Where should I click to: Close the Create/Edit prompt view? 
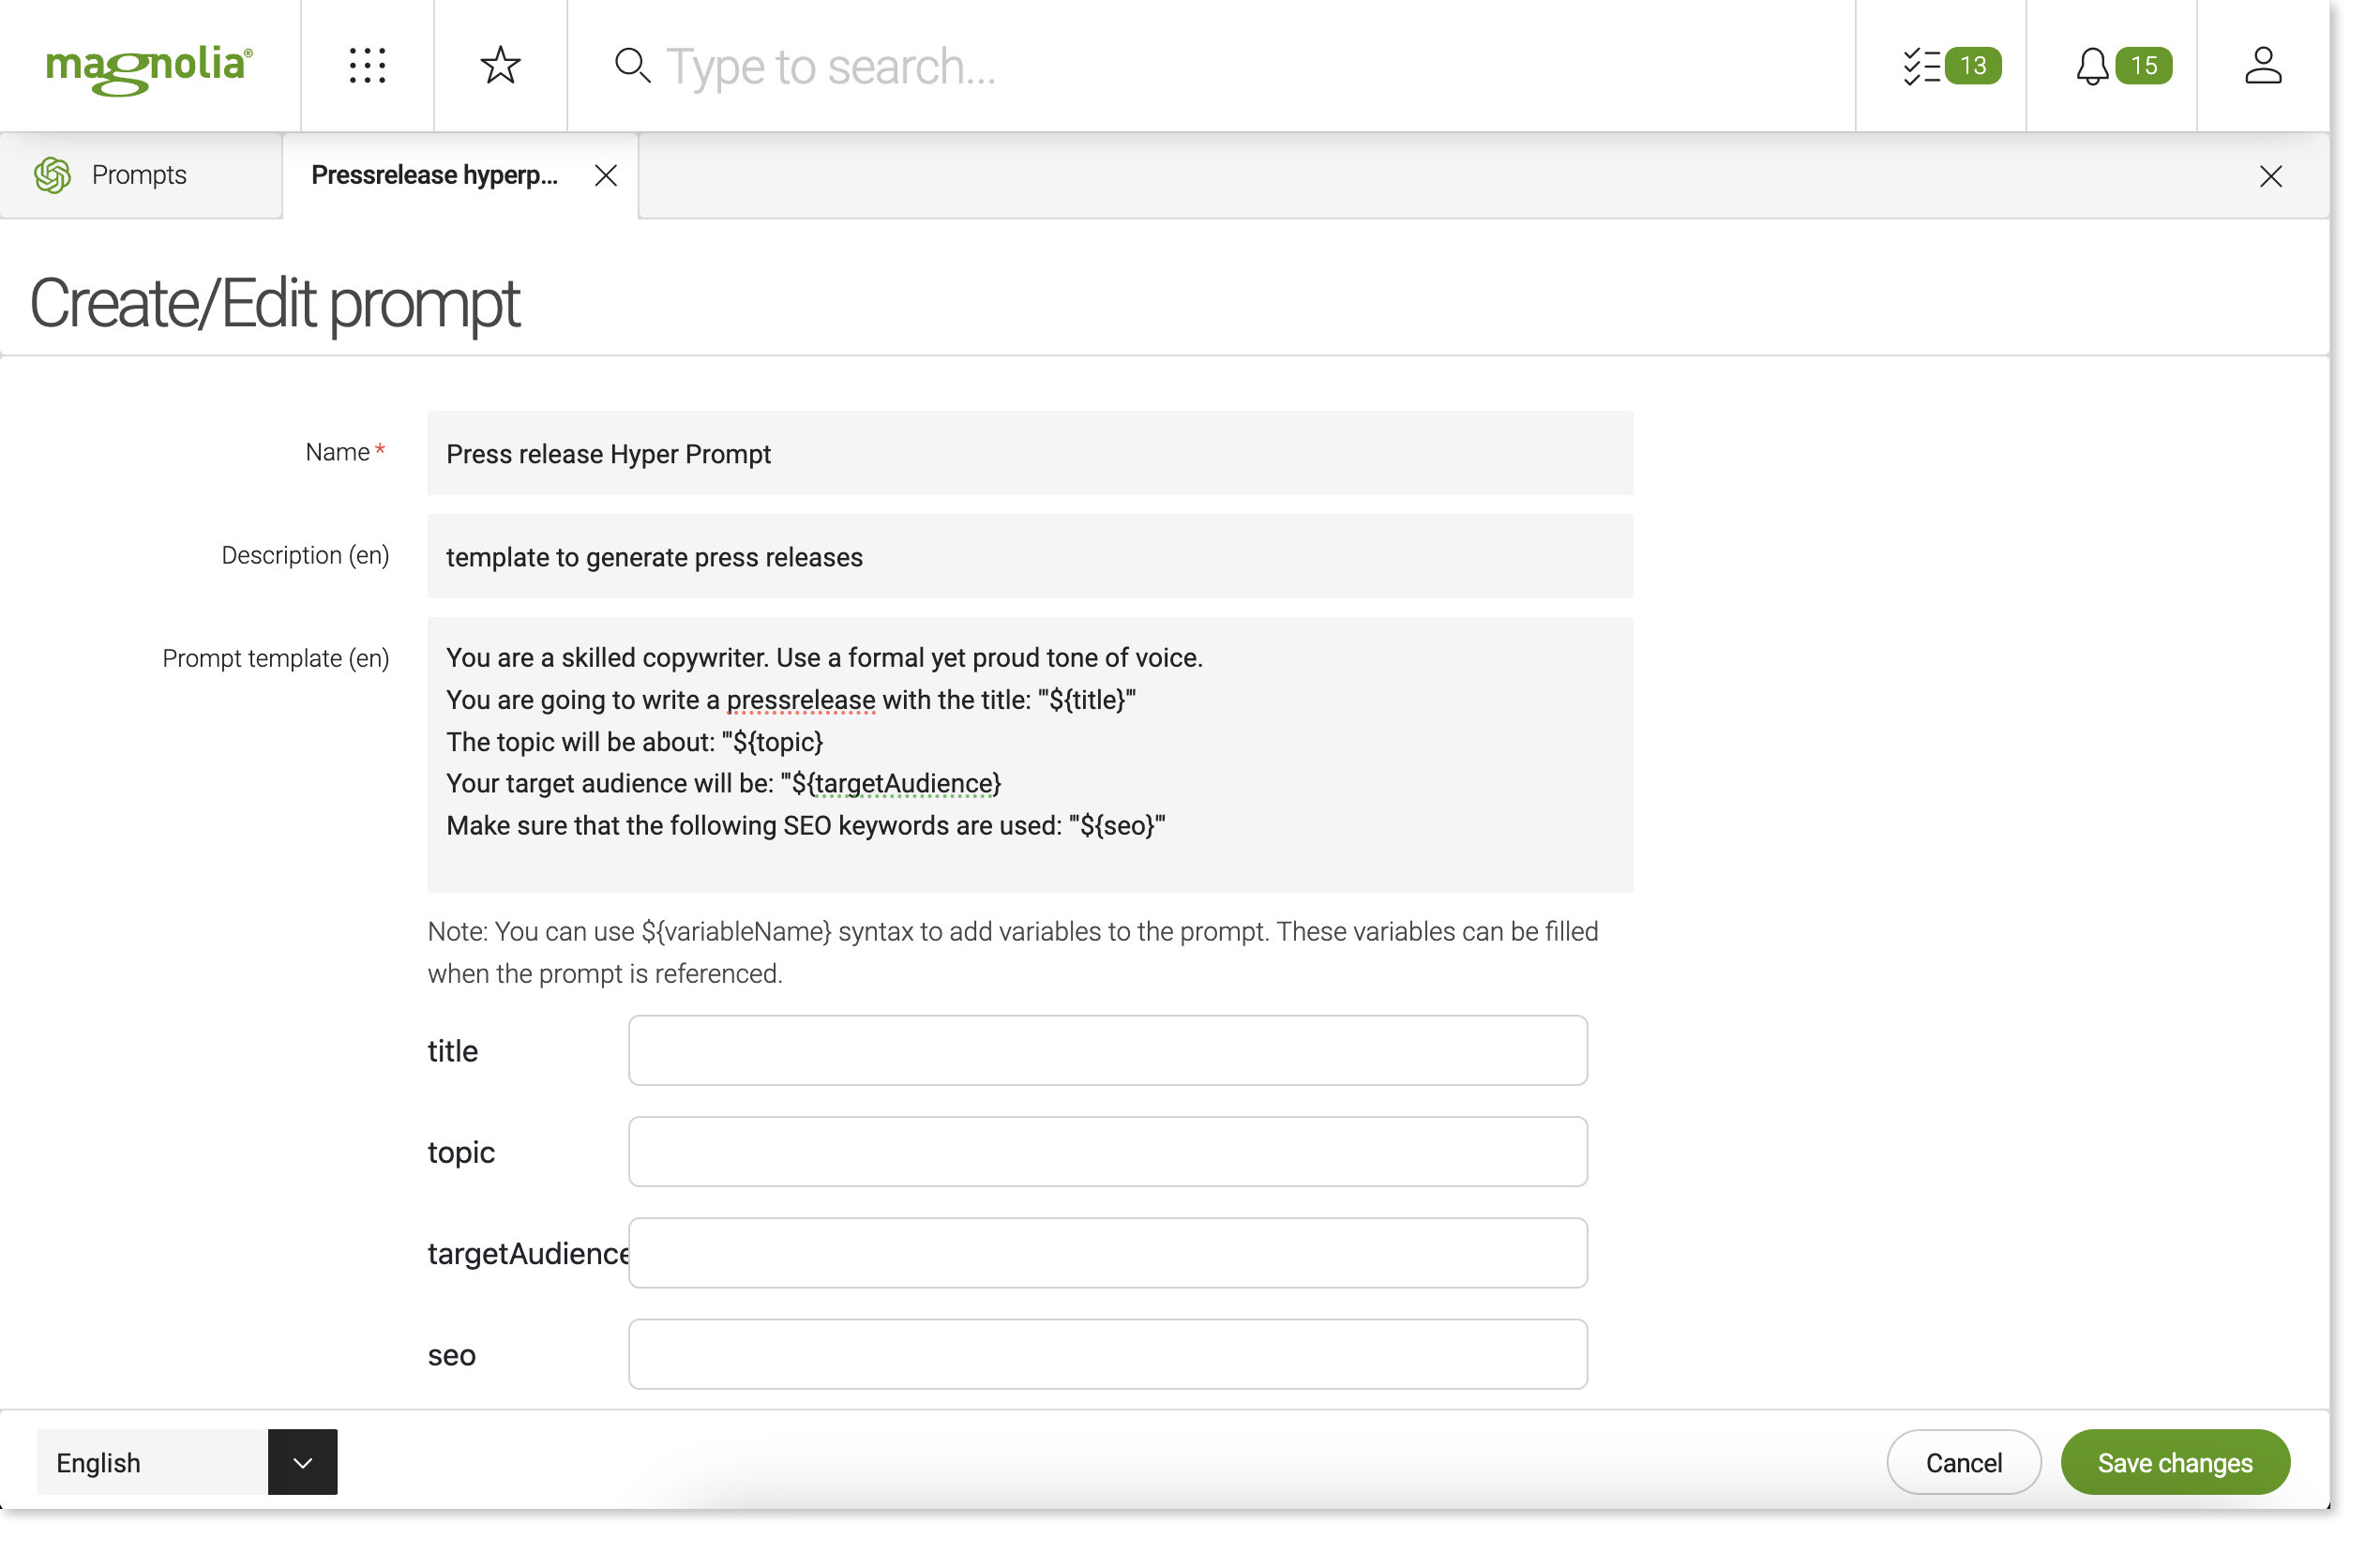(2271, 176)
